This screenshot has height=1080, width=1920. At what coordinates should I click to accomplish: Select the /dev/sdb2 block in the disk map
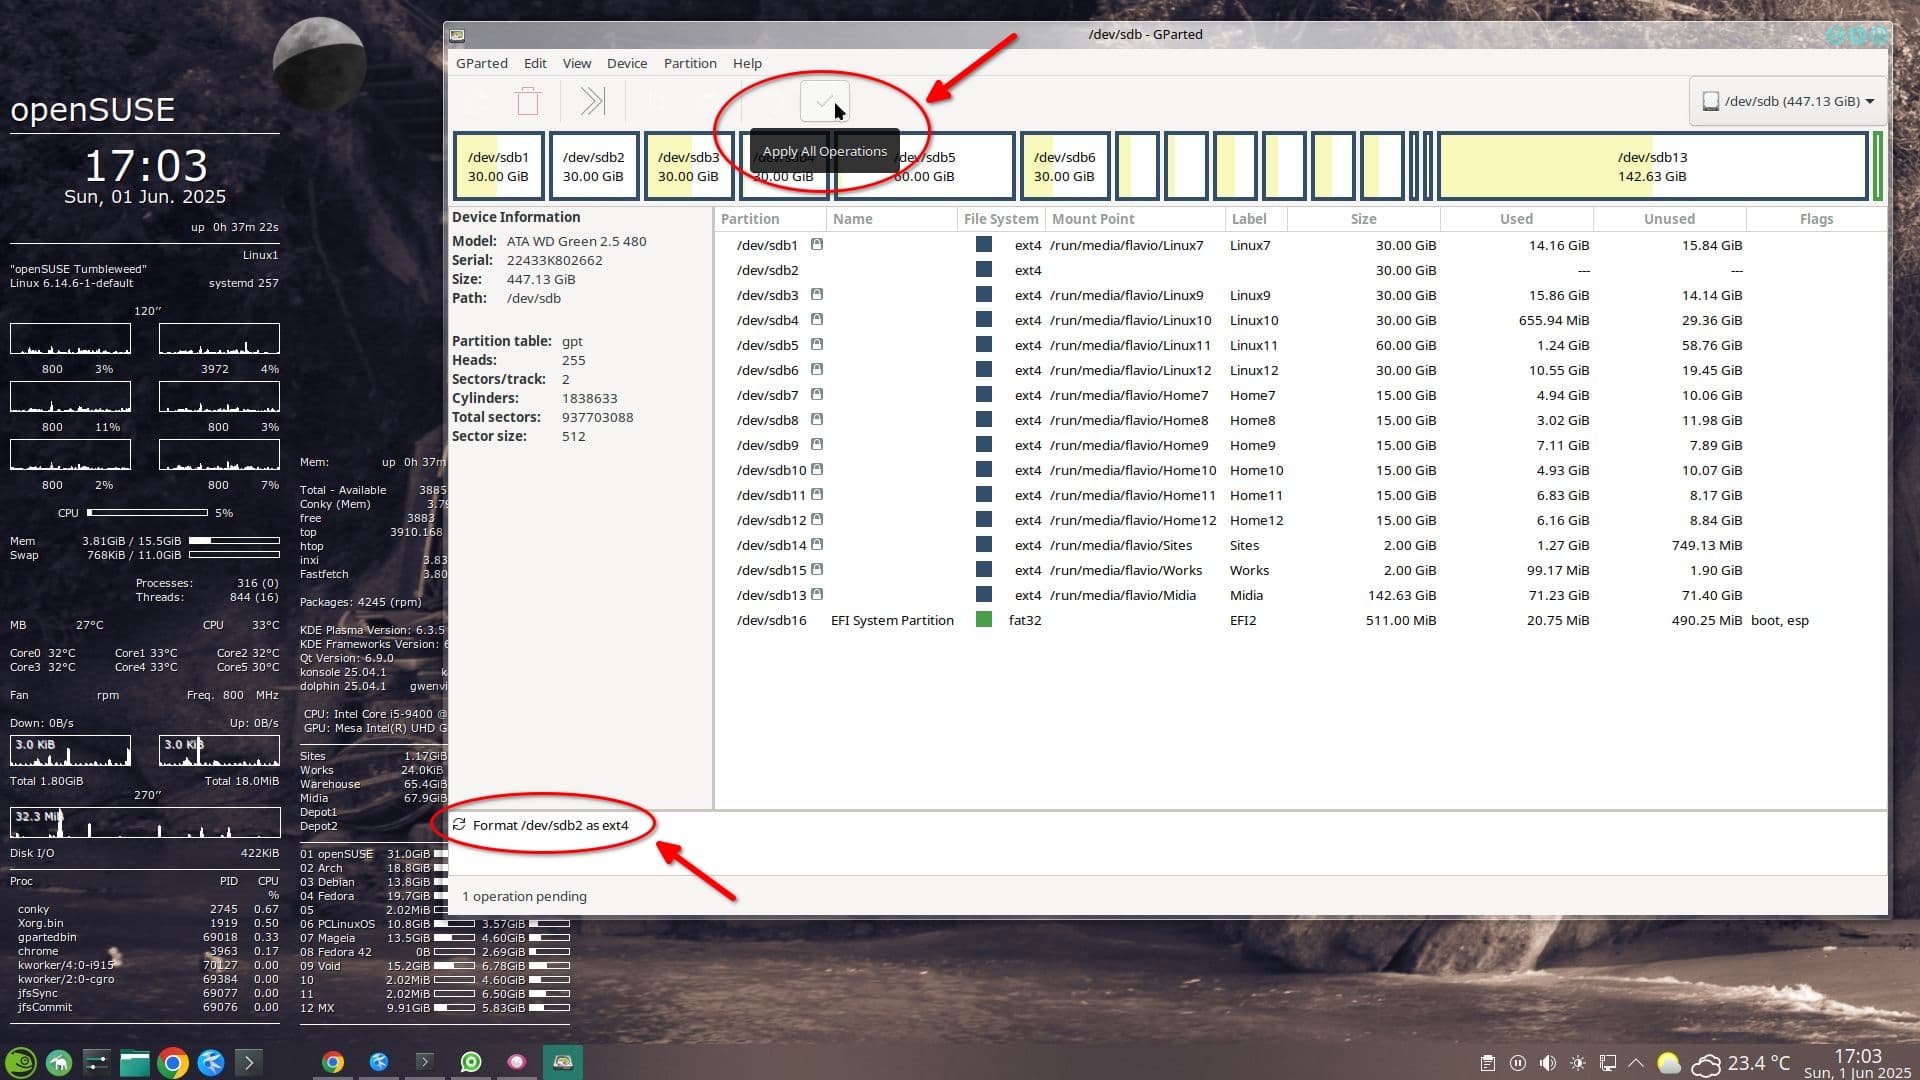(x=593, y=166)
